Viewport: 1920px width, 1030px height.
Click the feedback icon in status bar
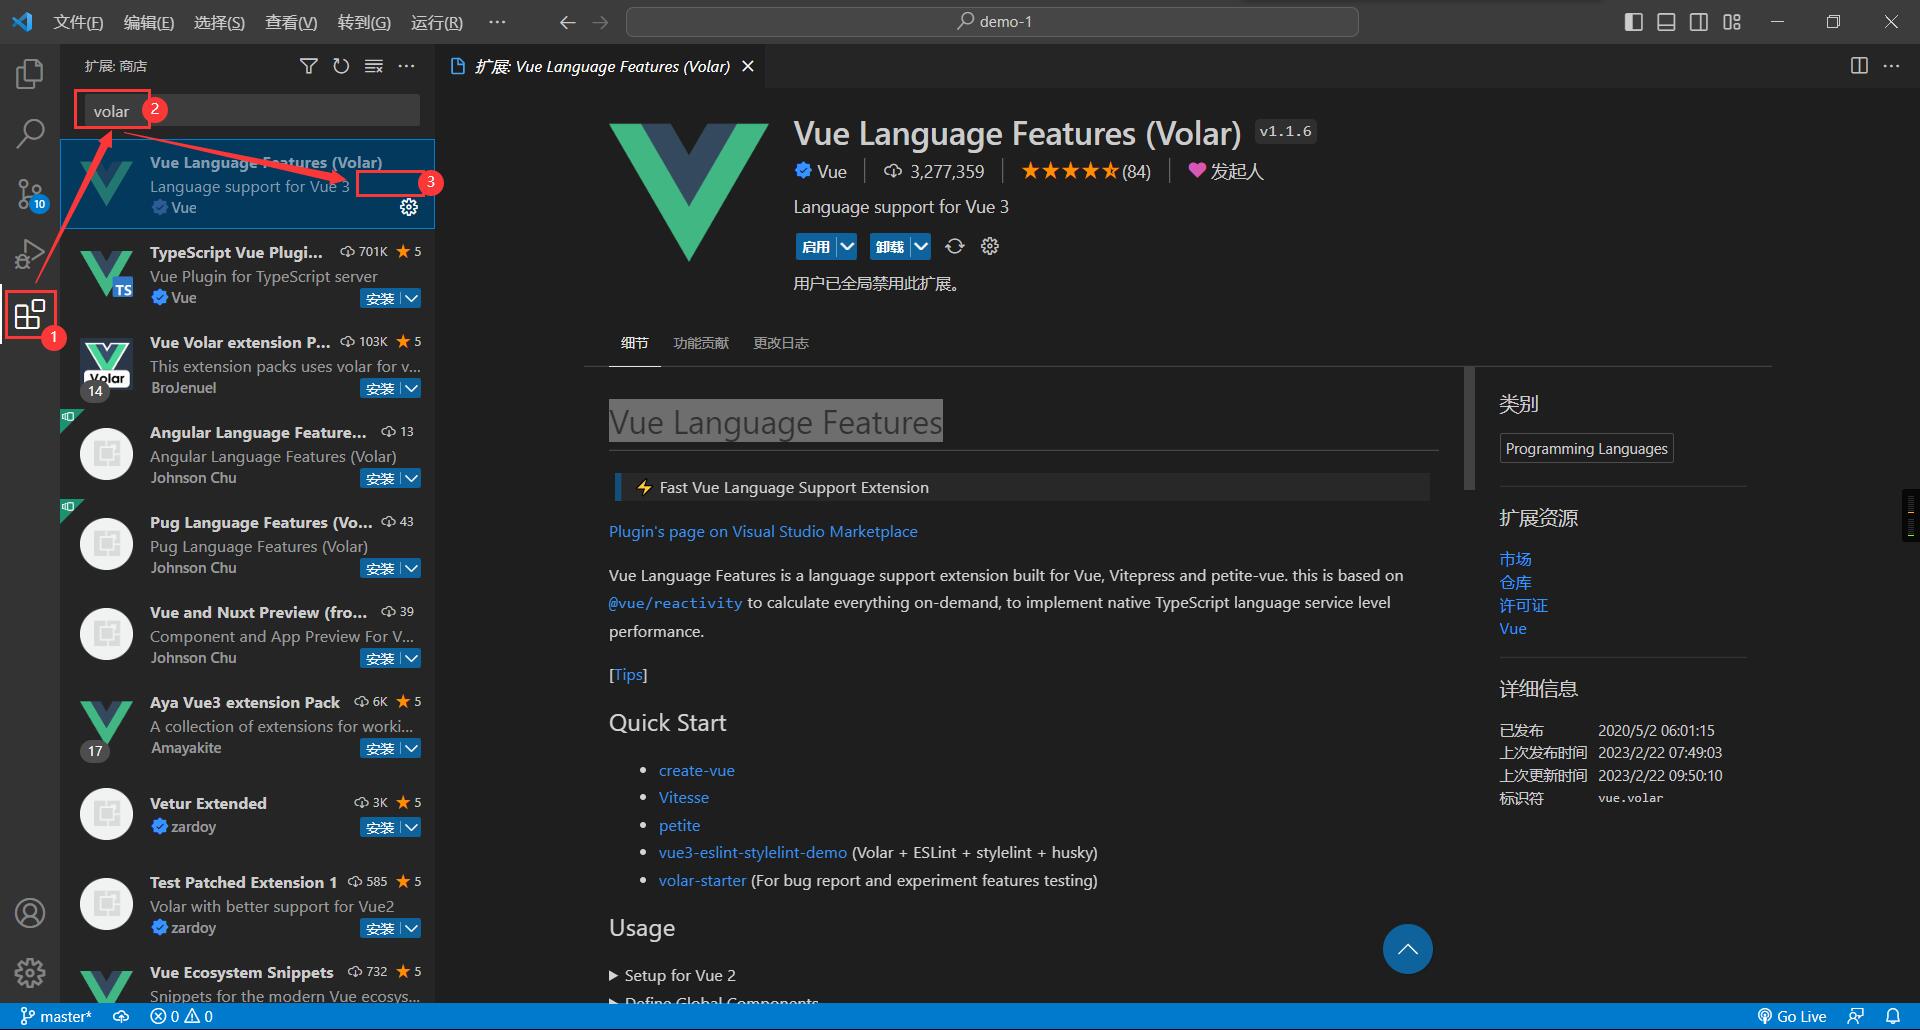1856,1016
